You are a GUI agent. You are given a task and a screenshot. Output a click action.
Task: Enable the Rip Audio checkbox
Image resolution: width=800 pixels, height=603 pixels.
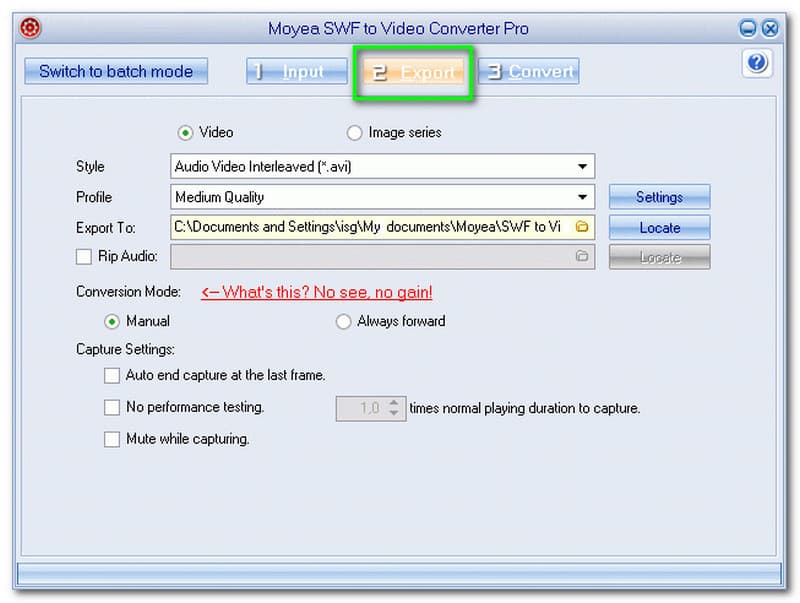coord(84,257)
